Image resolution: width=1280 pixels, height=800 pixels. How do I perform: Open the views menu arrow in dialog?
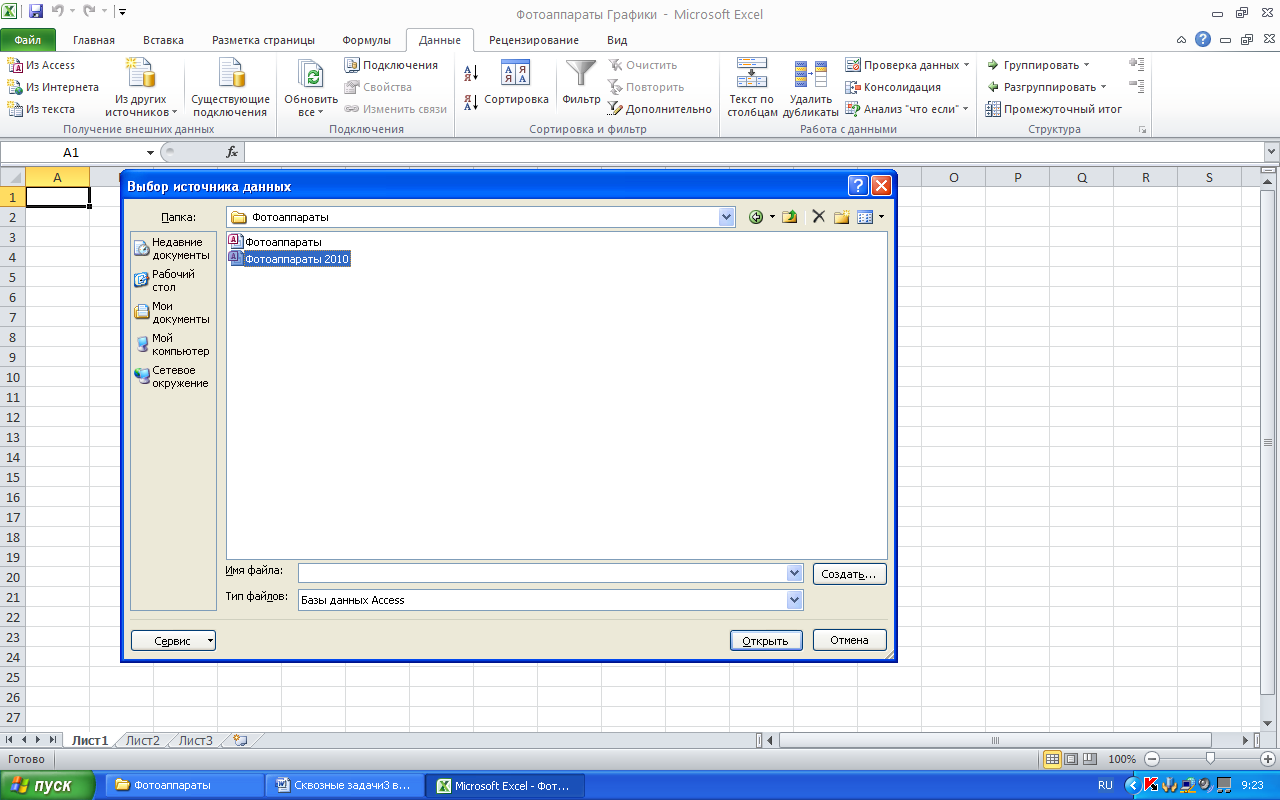[x=881, y=217]
